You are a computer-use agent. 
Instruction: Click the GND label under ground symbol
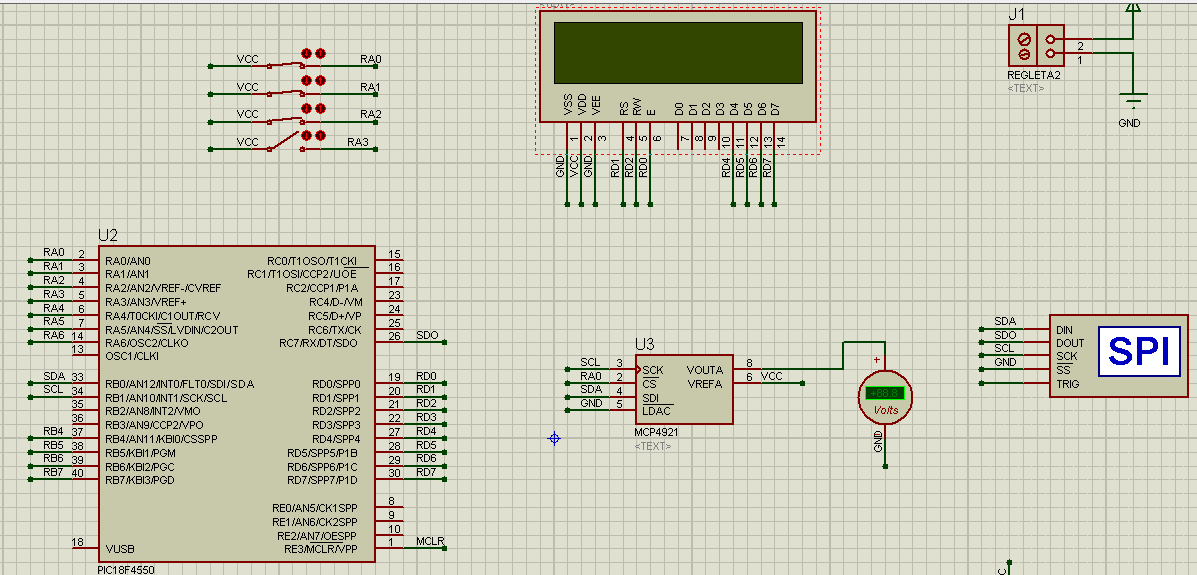1129,123
